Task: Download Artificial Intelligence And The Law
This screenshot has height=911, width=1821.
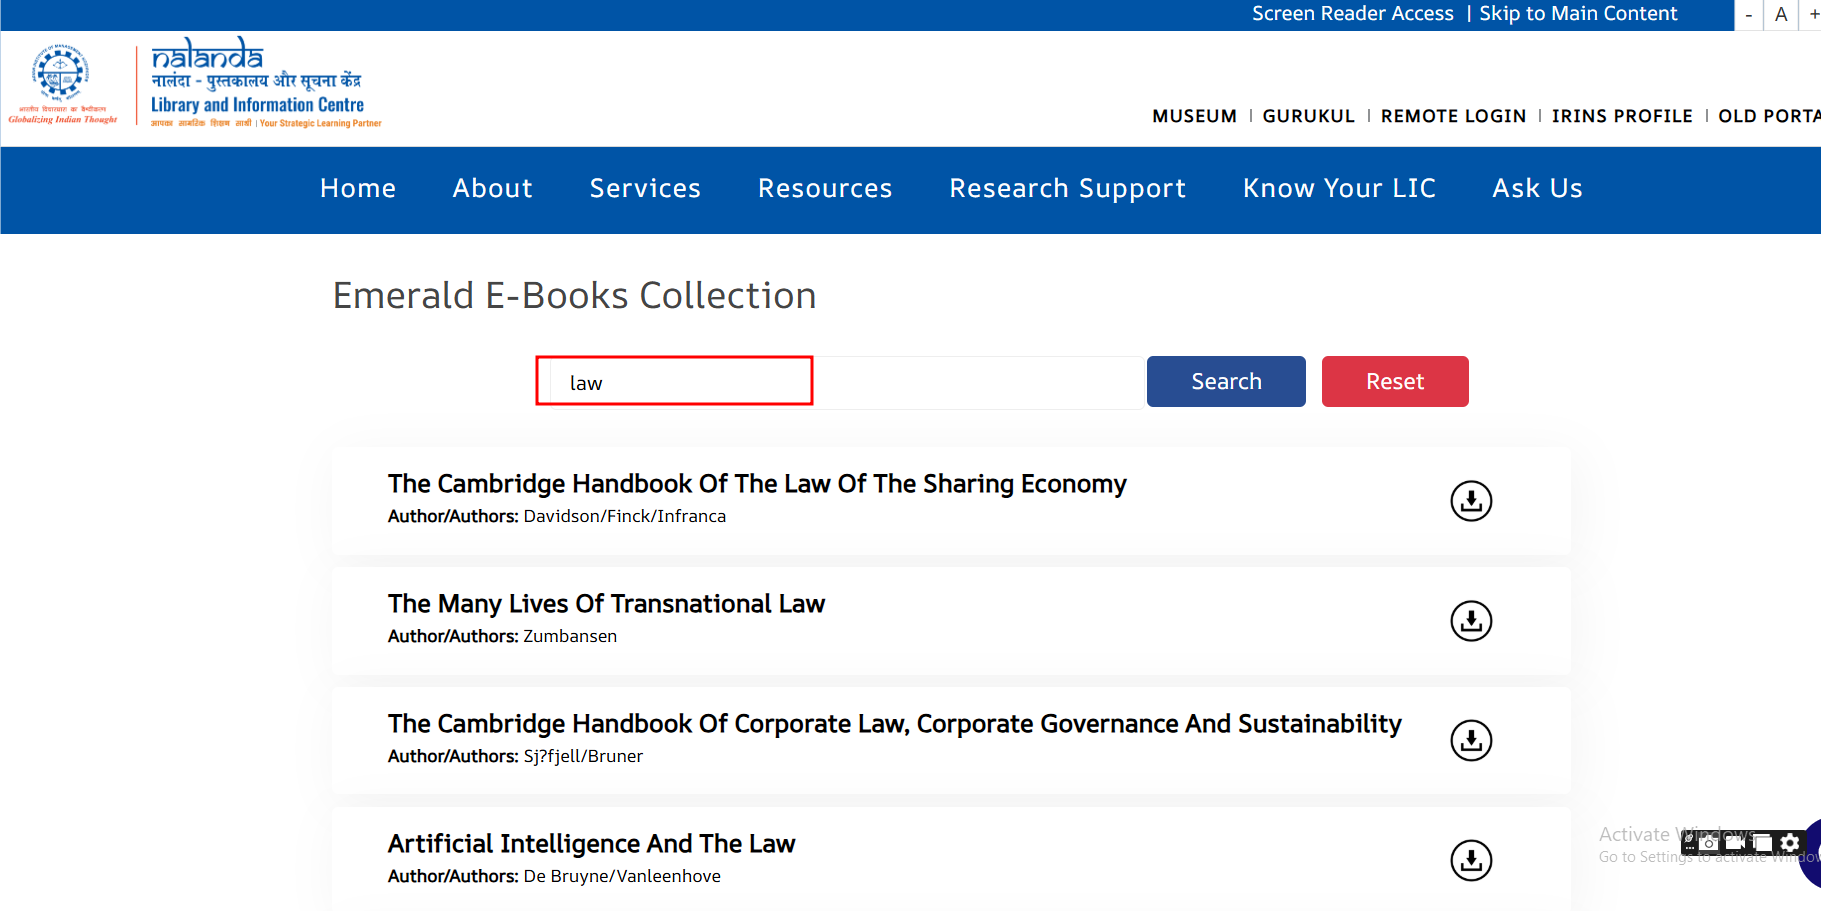Action: click(x=1471, y=861)
